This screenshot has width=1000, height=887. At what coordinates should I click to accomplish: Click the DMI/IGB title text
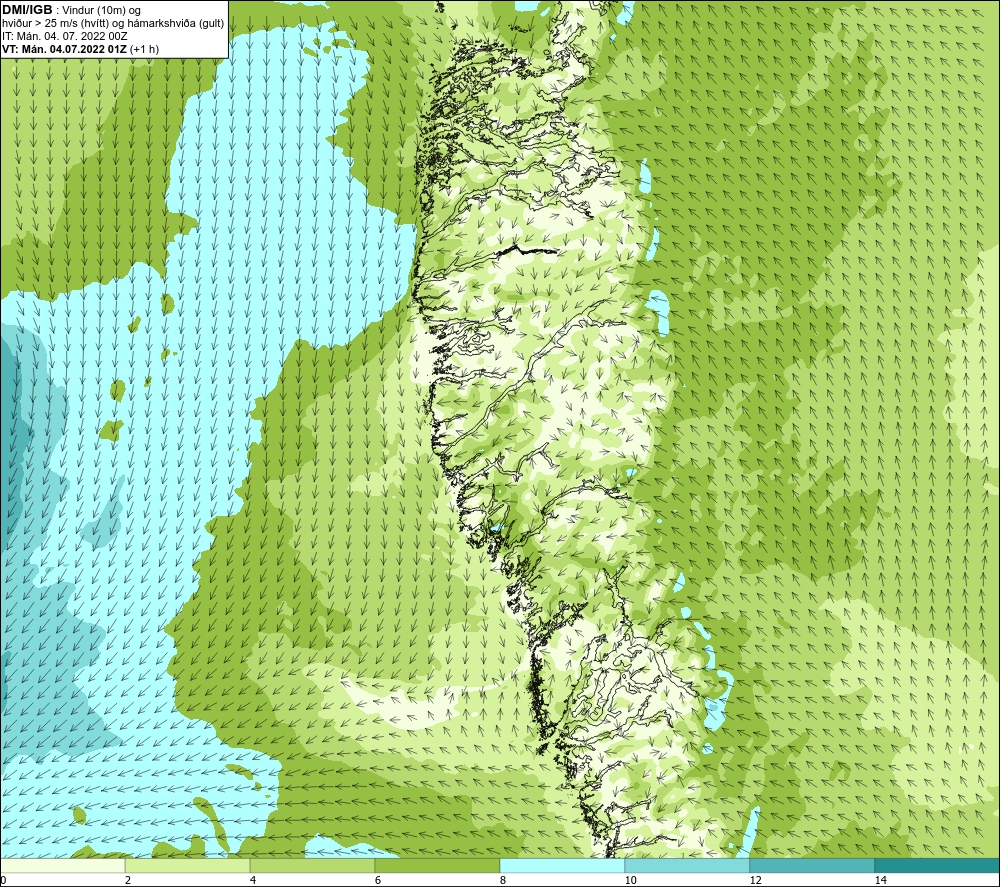click(x=27, y=10)
